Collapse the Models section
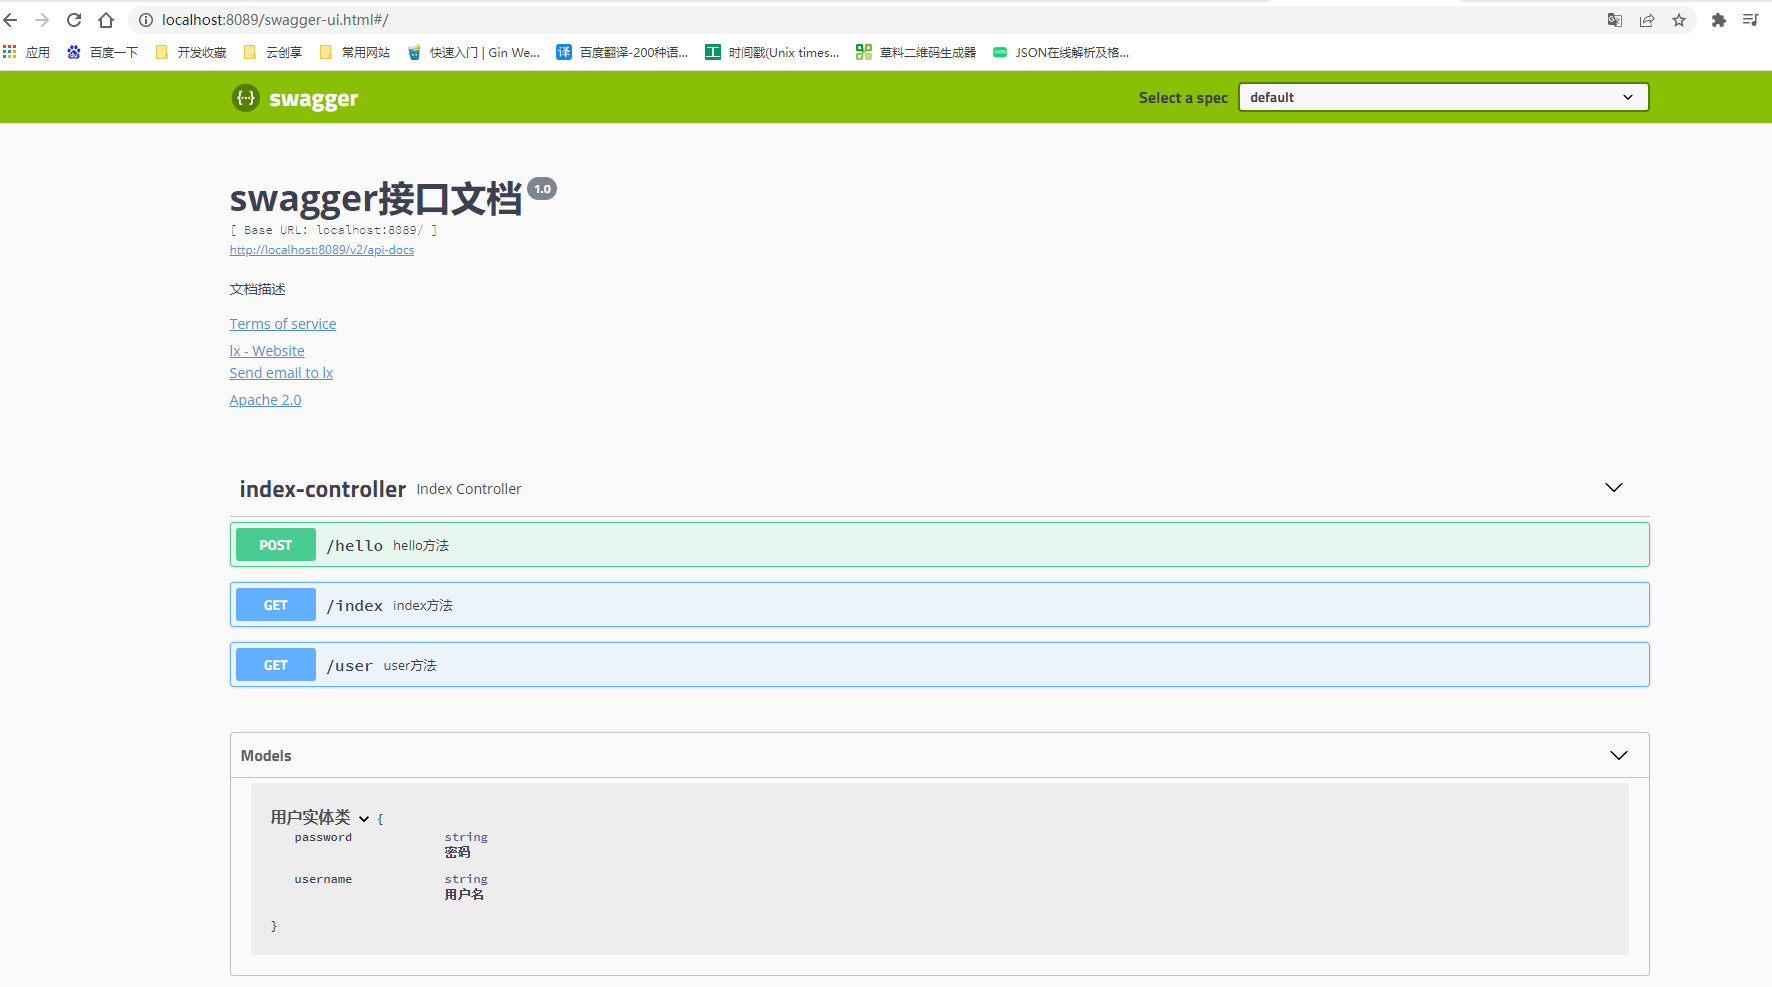The image size is (1772, 987). click(1618, 755)
